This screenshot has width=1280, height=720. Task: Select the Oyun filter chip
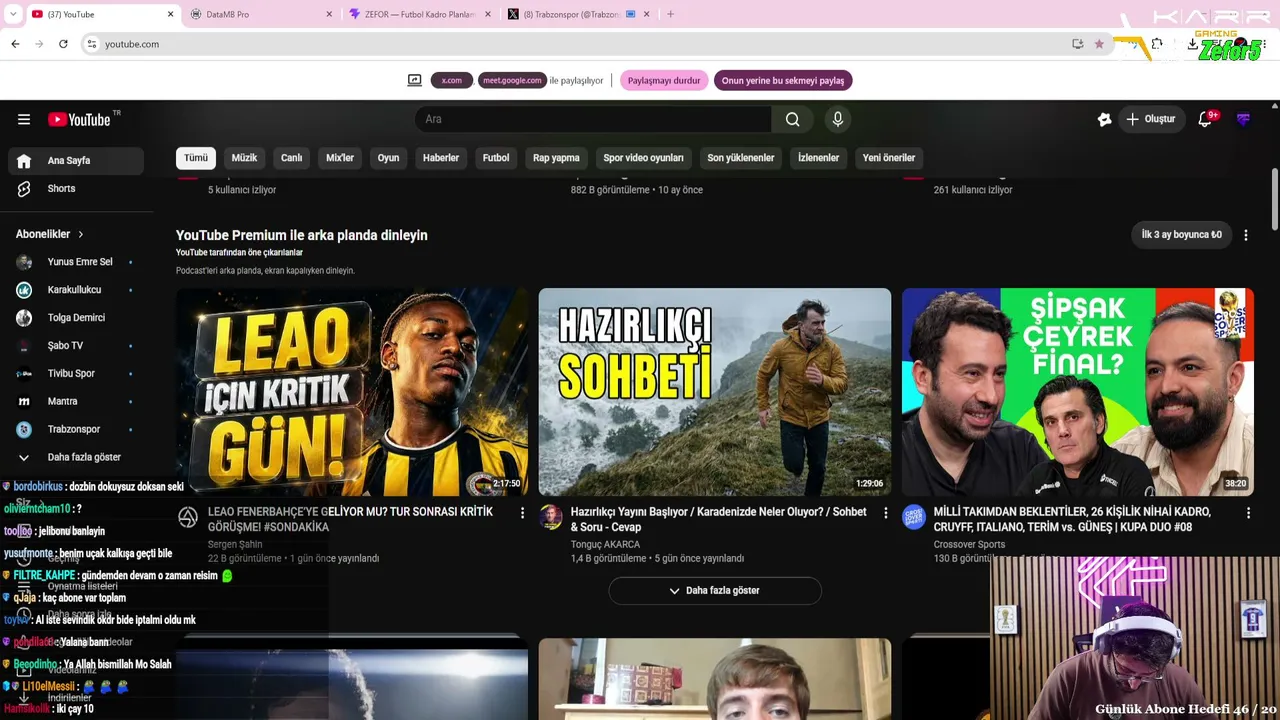tap(388, 158)
